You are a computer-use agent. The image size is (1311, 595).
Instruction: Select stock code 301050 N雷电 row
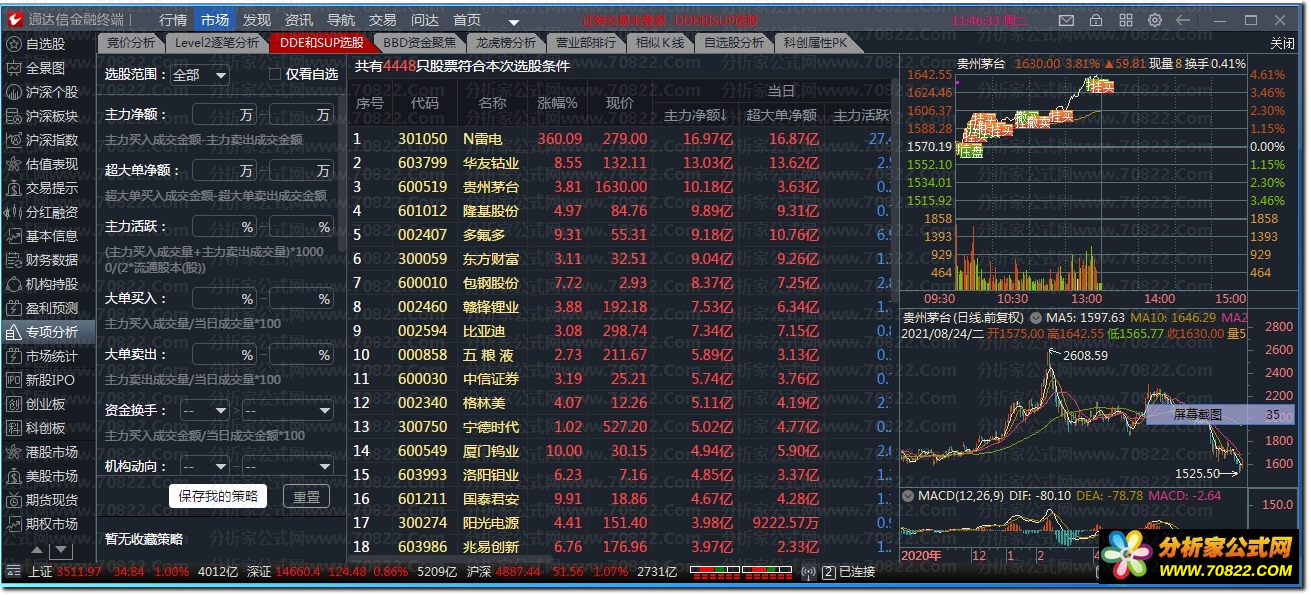pyautogui.click(x=621, y=139)
